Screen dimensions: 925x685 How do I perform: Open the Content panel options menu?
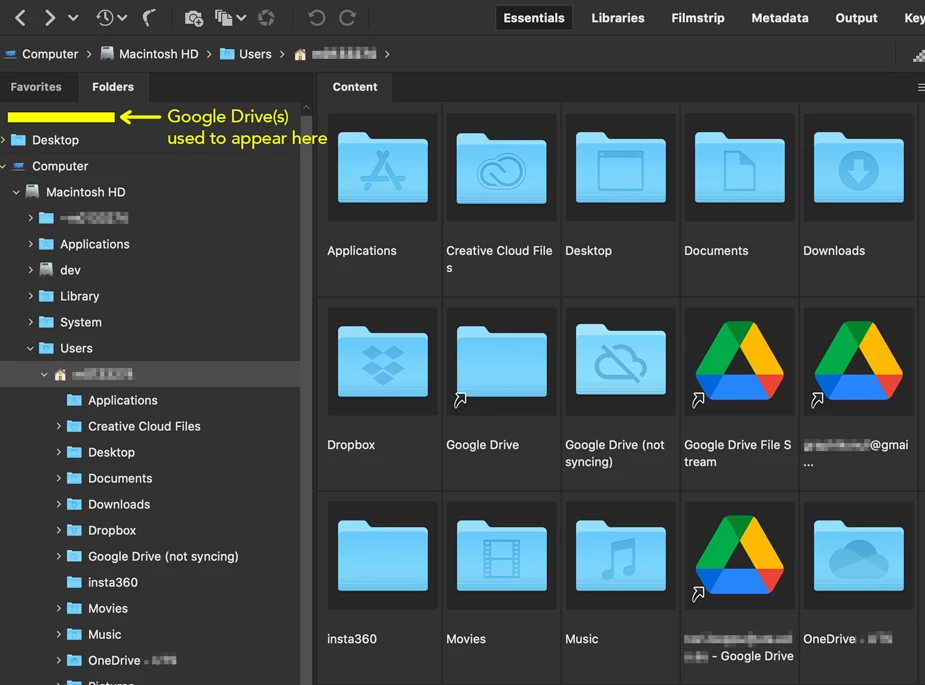coord(921,87)
